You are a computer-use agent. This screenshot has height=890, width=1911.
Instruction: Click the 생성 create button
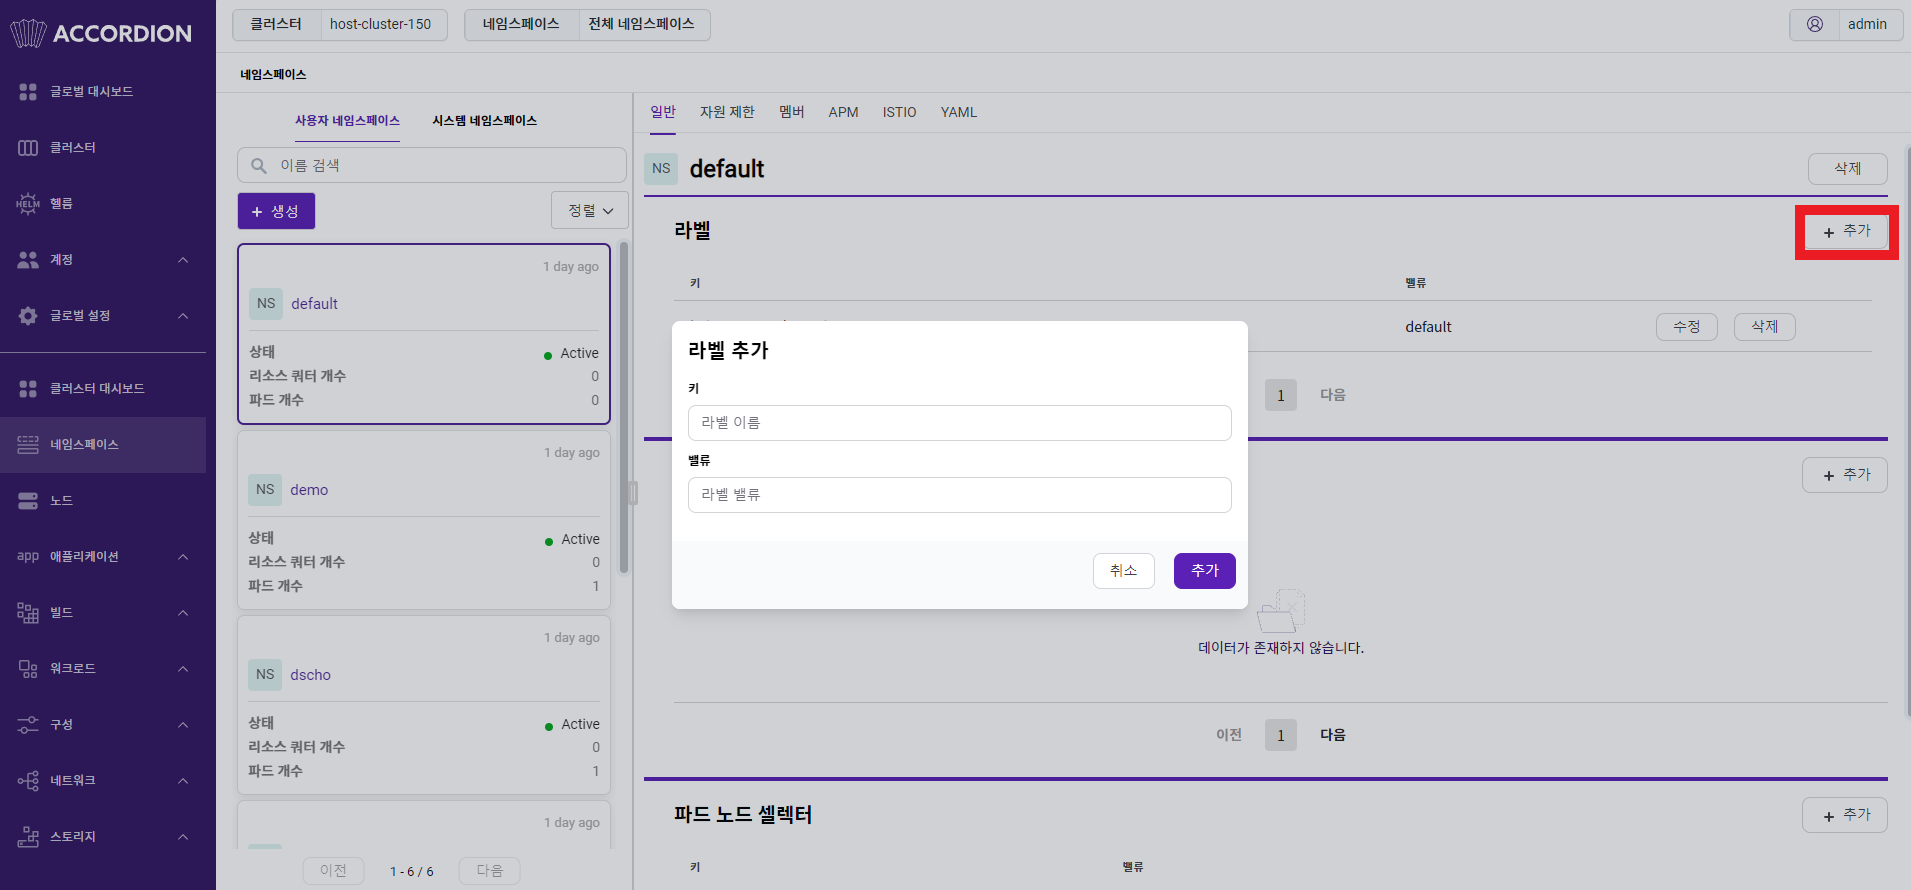pos(276,211)
